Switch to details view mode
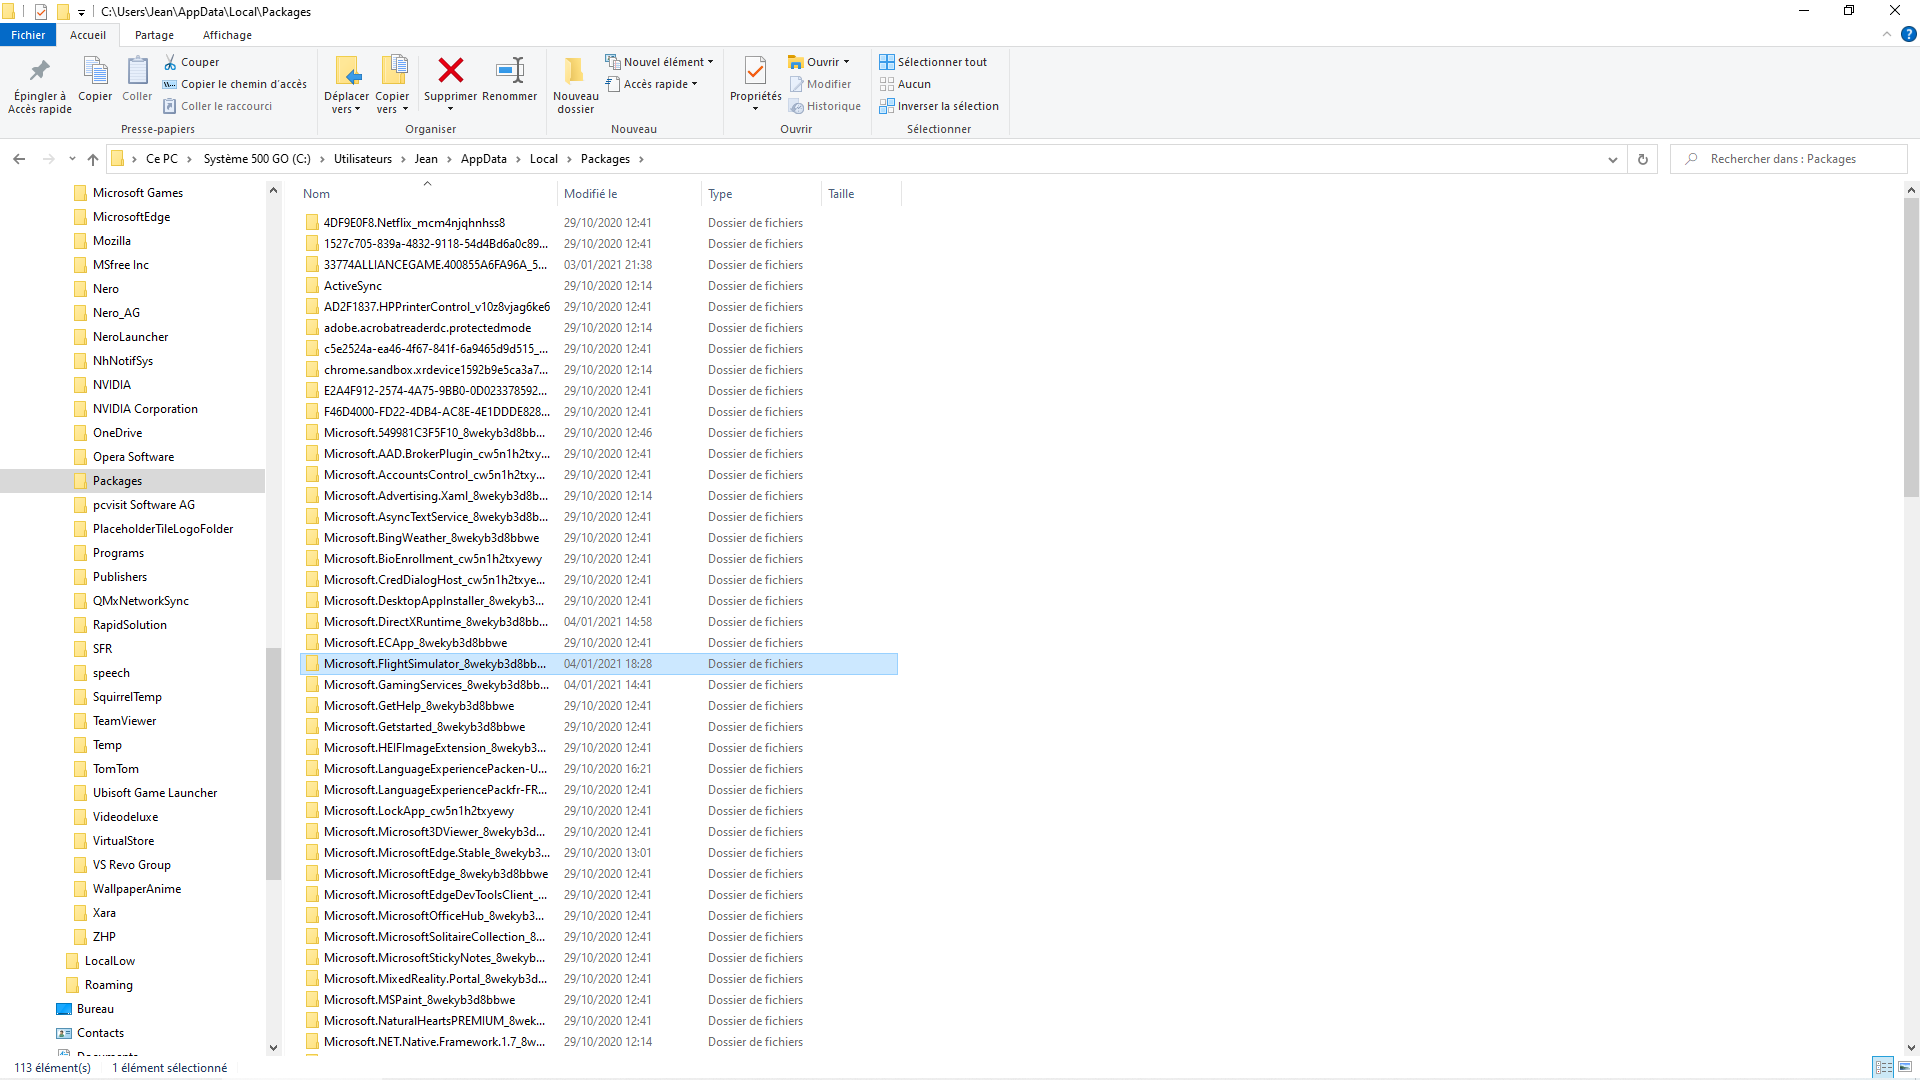 click(1883, 1068)
